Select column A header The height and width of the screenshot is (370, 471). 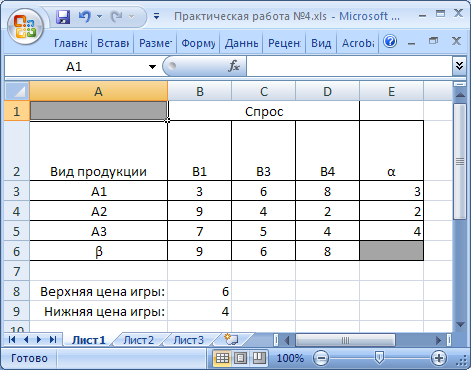click(98, 91)
